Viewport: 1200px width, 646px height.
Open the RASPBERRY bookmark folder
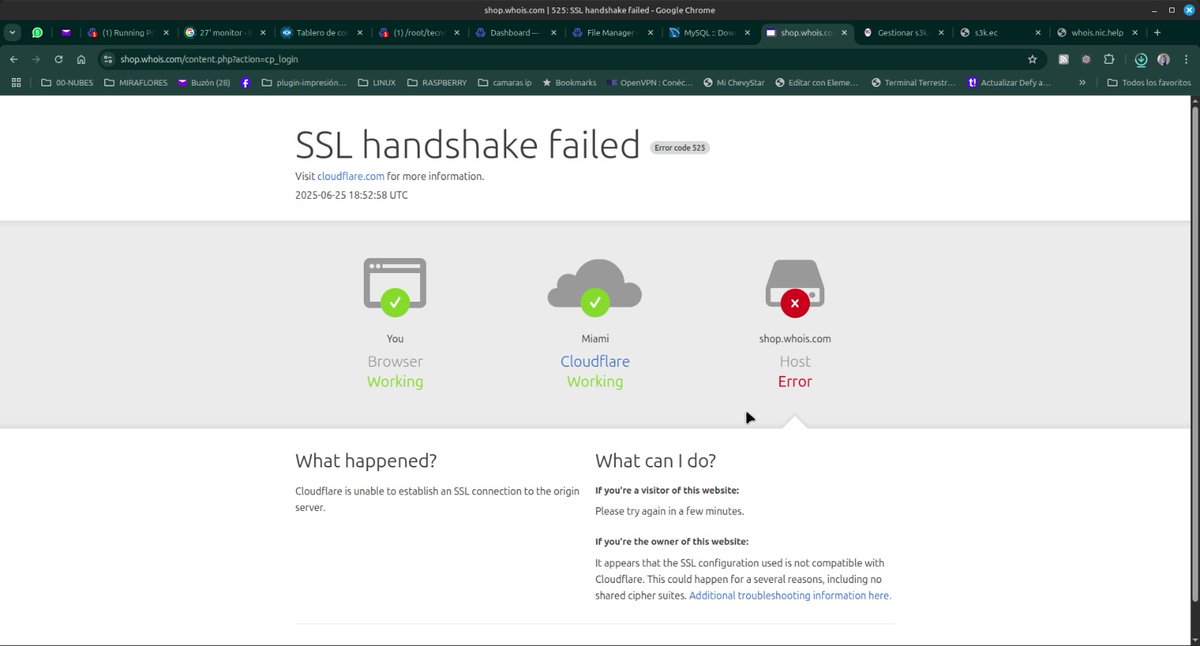click(437, 83)
